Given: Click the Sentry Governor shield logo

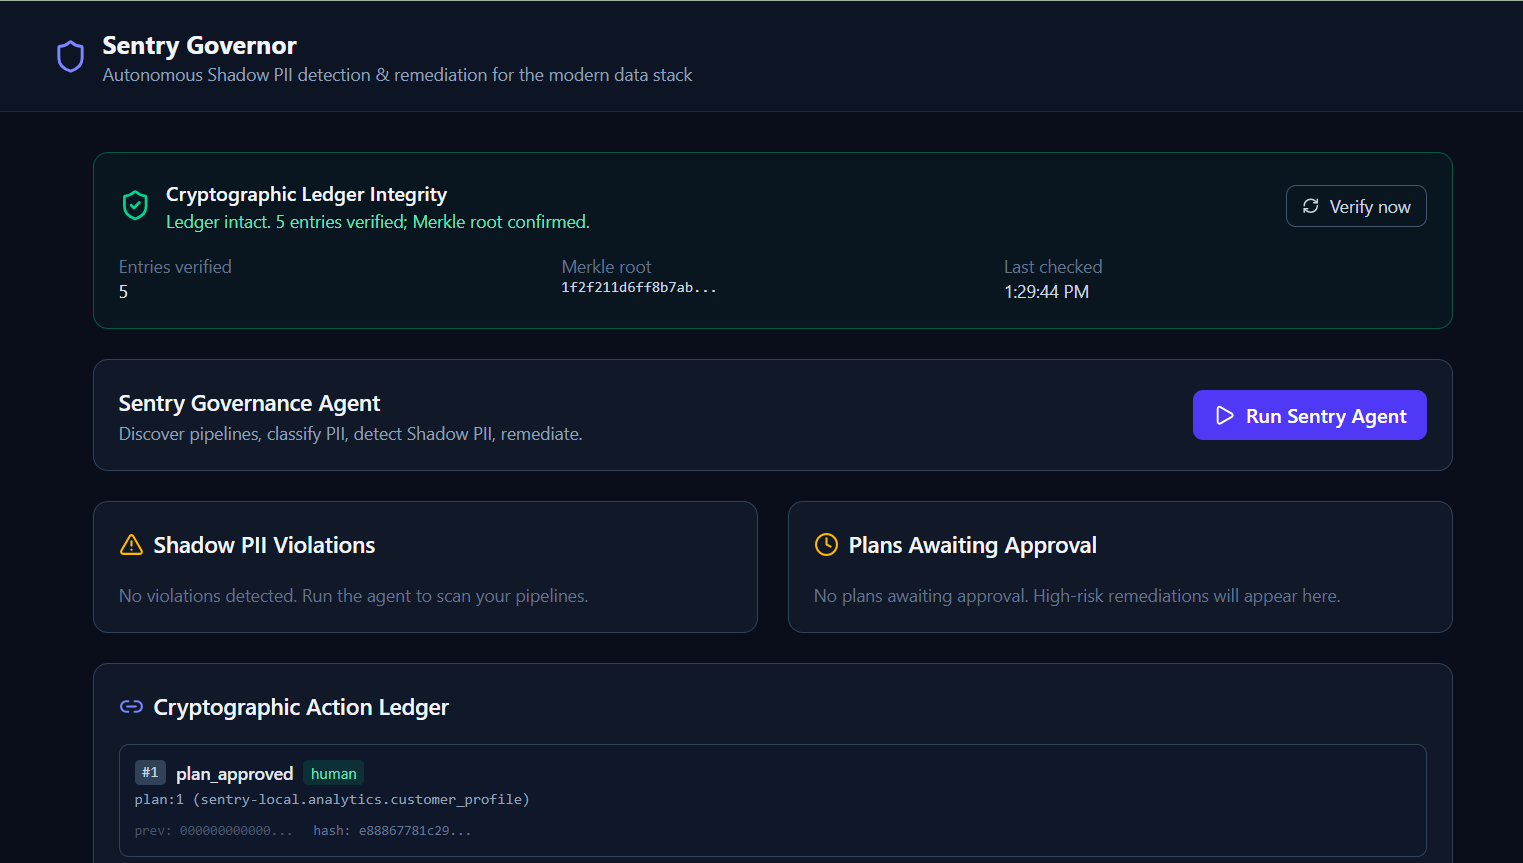Looking at the screenshot, I should coord(70,57).
